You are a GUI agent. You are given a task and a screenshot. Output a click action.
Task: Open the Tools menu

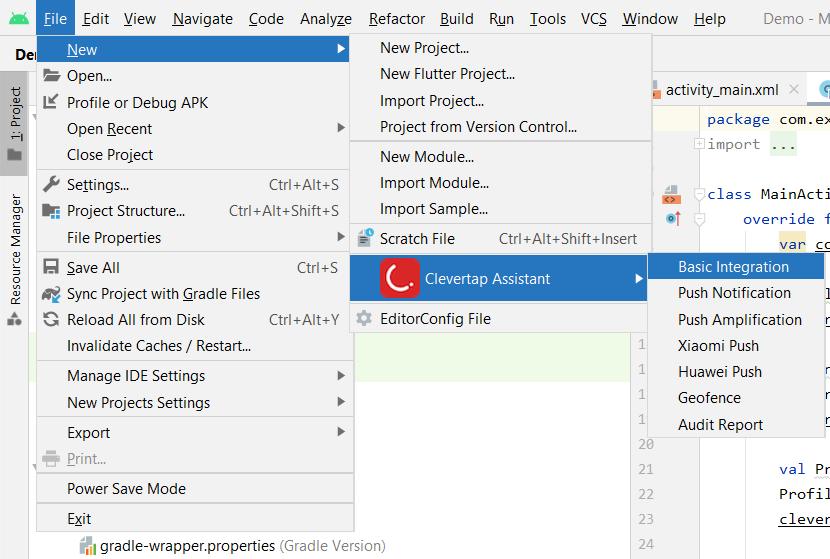548,19
